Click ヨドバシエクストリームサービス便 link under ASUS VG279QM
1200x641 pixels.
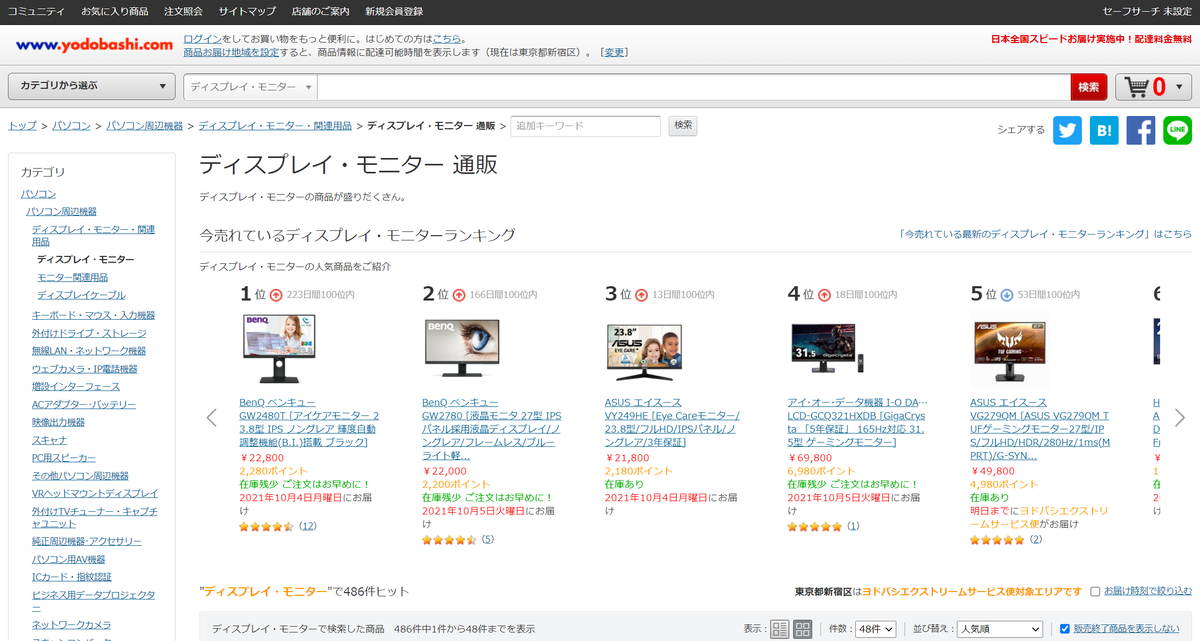pyautogui.click(x=1038, y=517)
